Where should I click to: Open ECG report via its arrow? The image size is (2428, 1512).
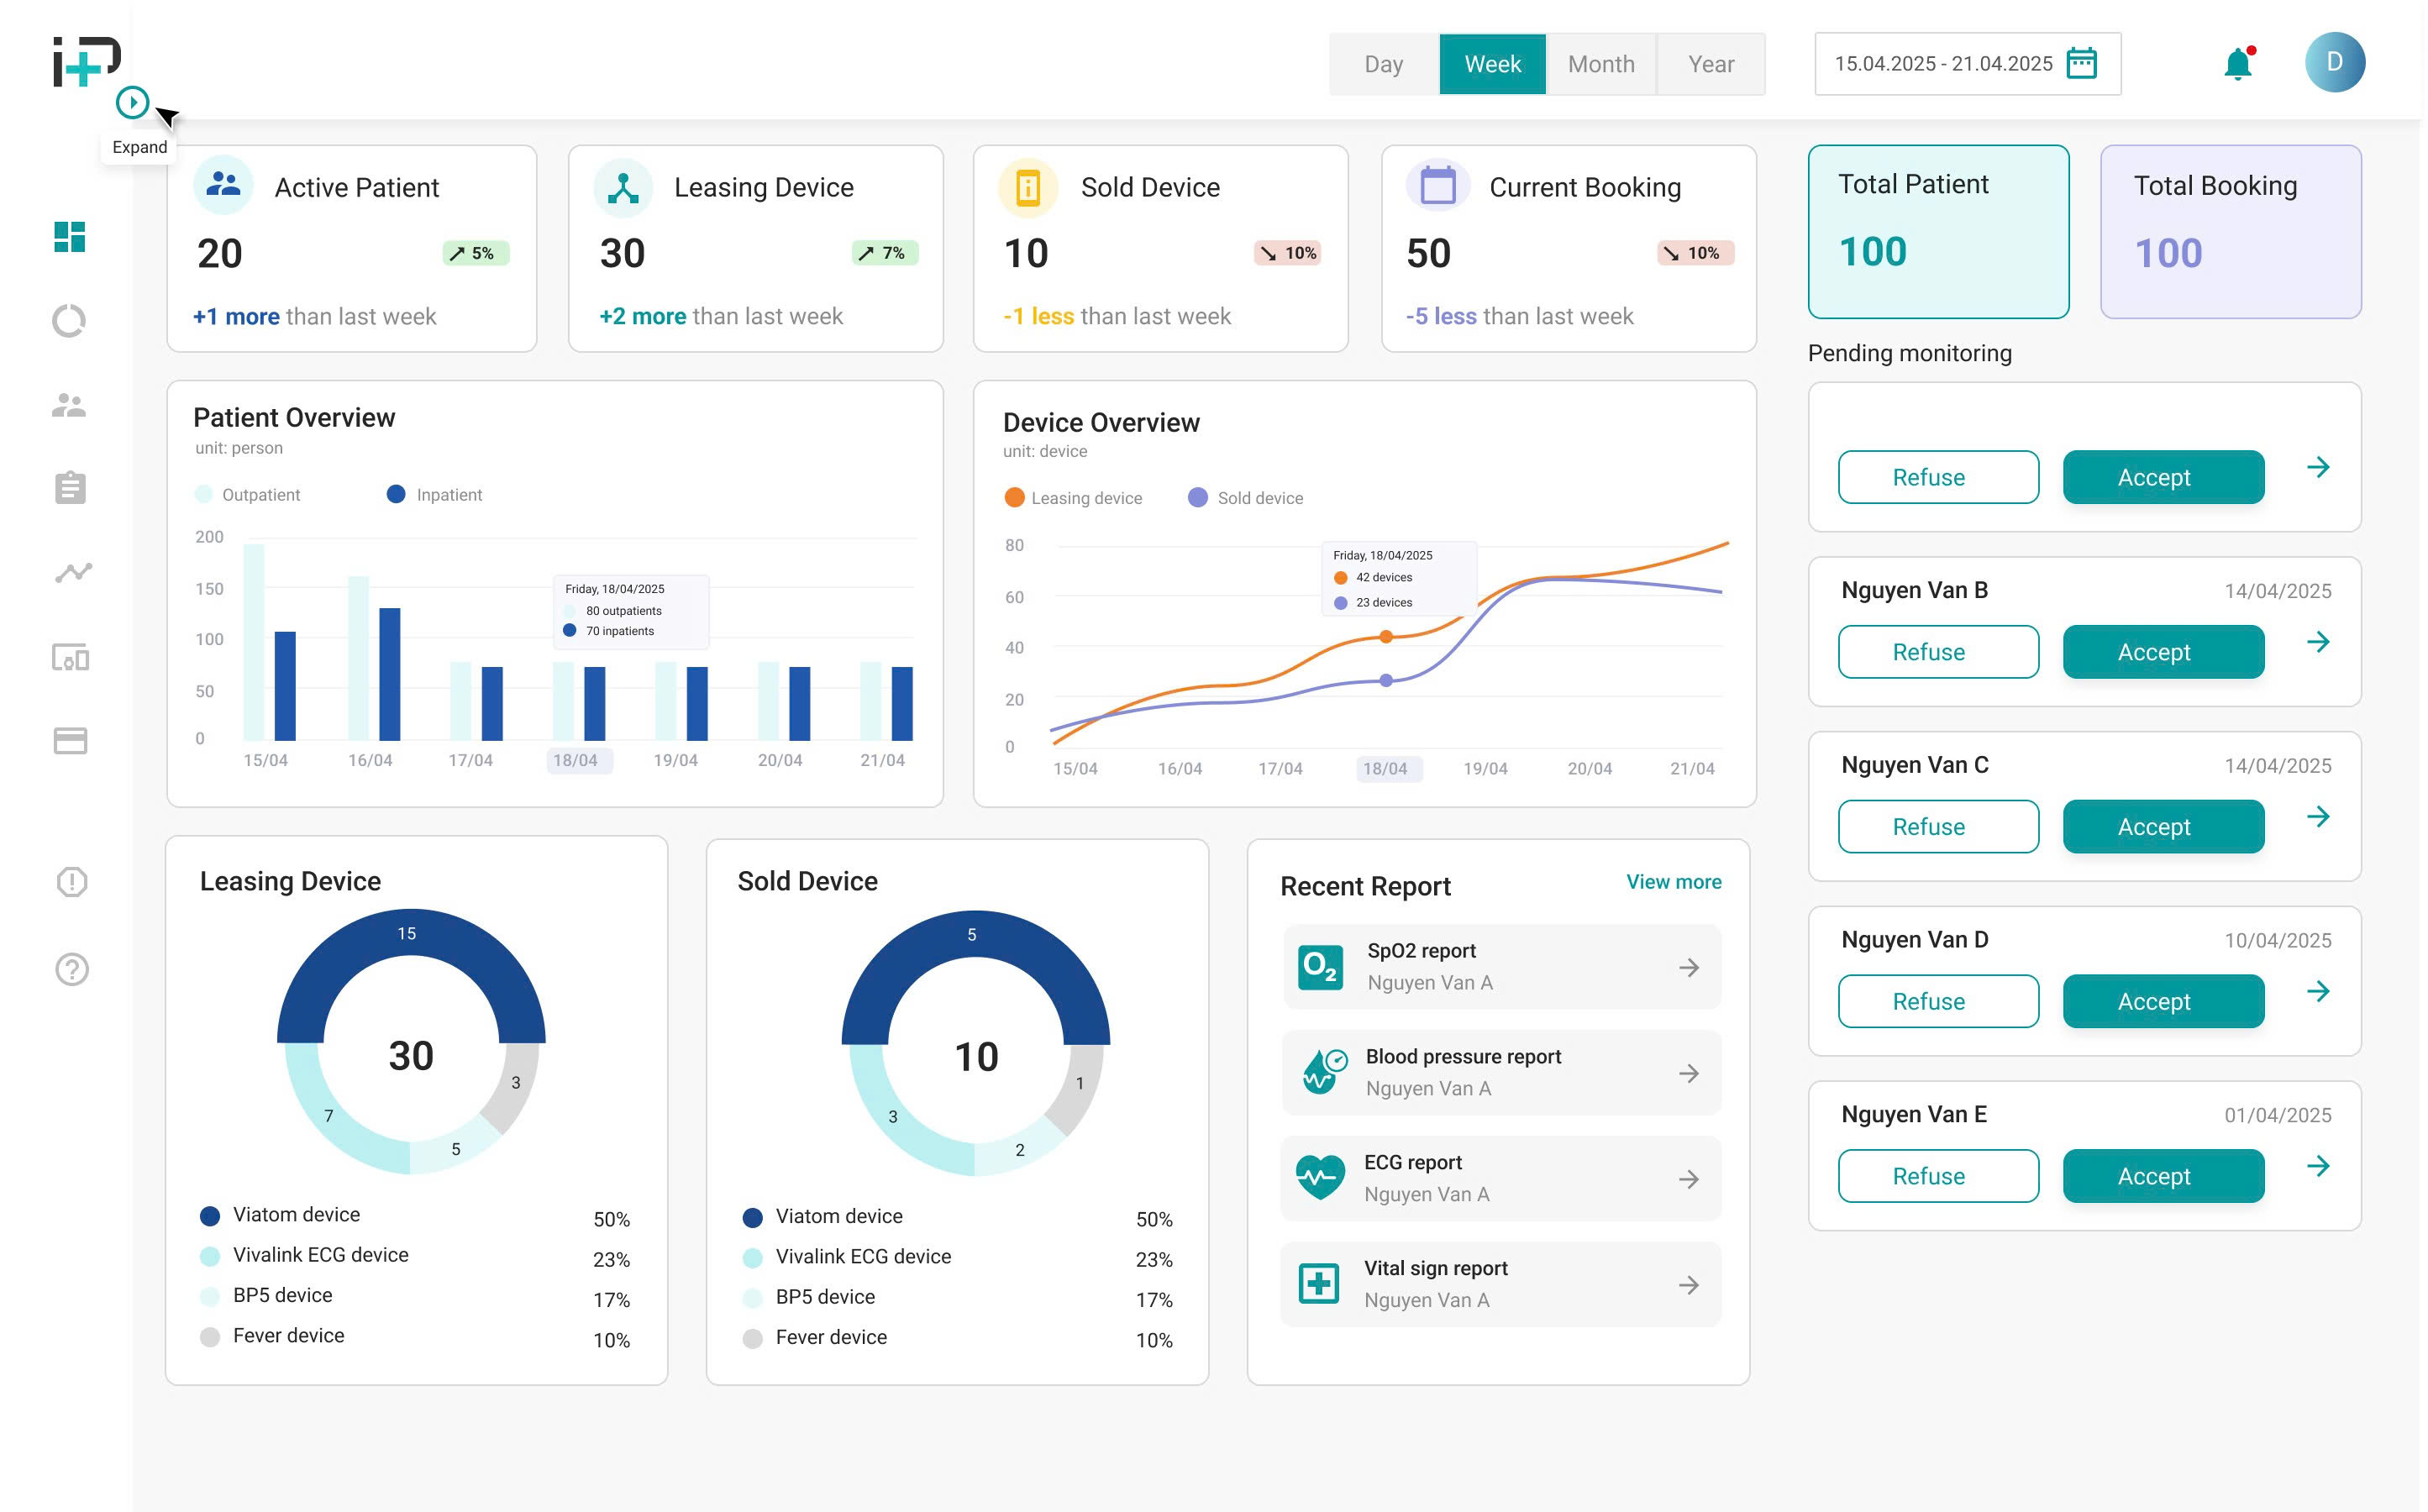tap(1688, 1179)
